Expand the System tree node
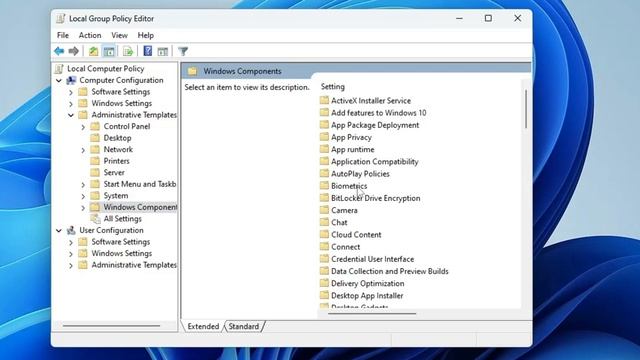The width and height of the screenshot is (640, 360). 83,196
